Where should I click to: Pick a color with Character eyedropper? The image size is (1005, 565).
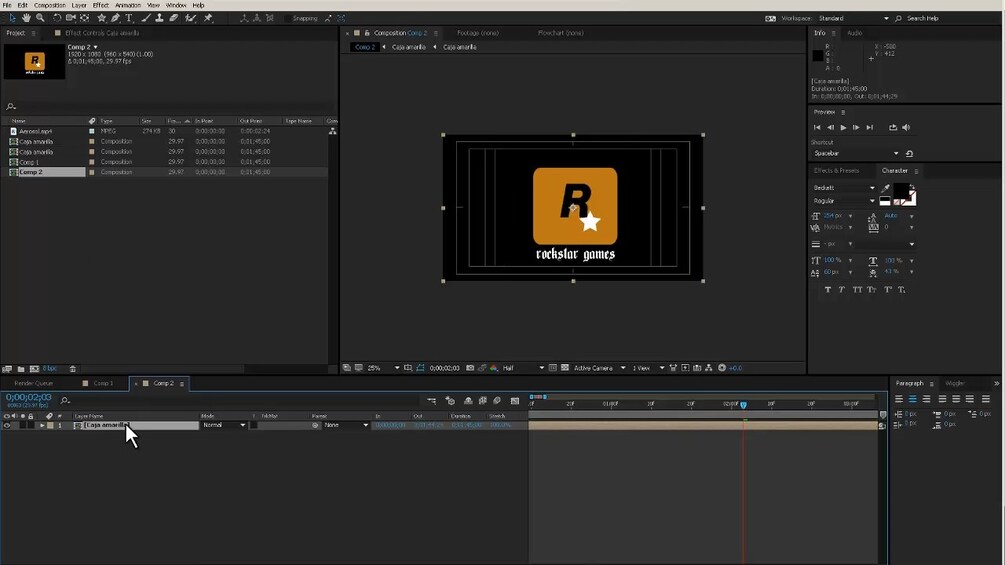pyautogui.click(x=885, y=188)
